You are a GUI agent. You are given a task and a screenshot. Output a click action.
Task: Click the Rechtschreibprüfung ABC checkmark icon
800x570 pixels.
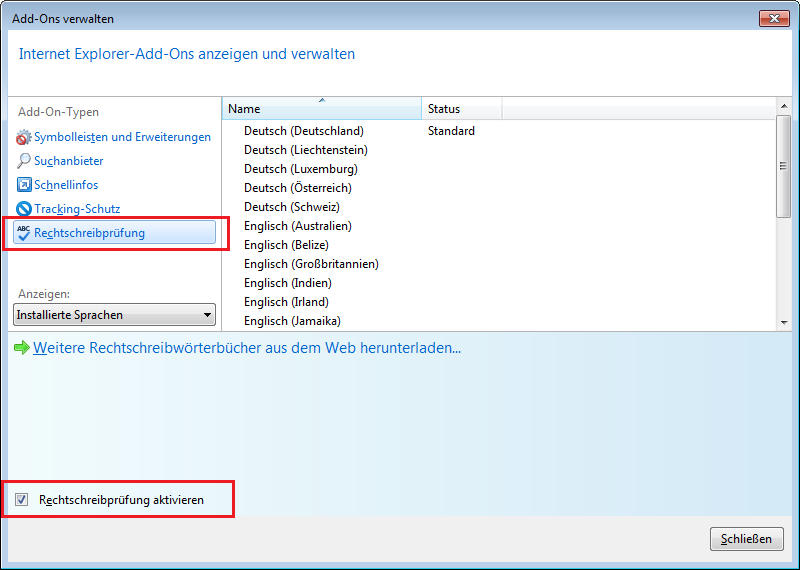coord(23,233)
